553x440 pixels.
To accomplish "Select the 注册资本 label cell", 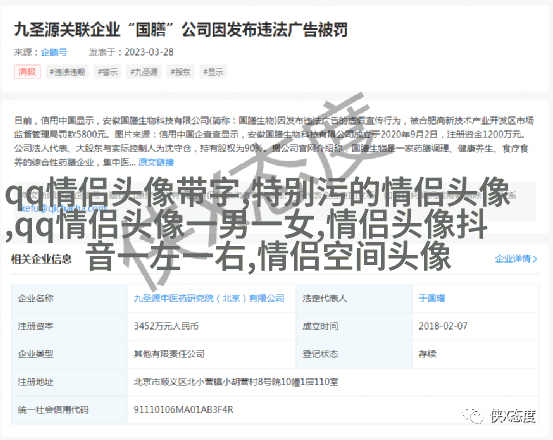I will 69,326.
